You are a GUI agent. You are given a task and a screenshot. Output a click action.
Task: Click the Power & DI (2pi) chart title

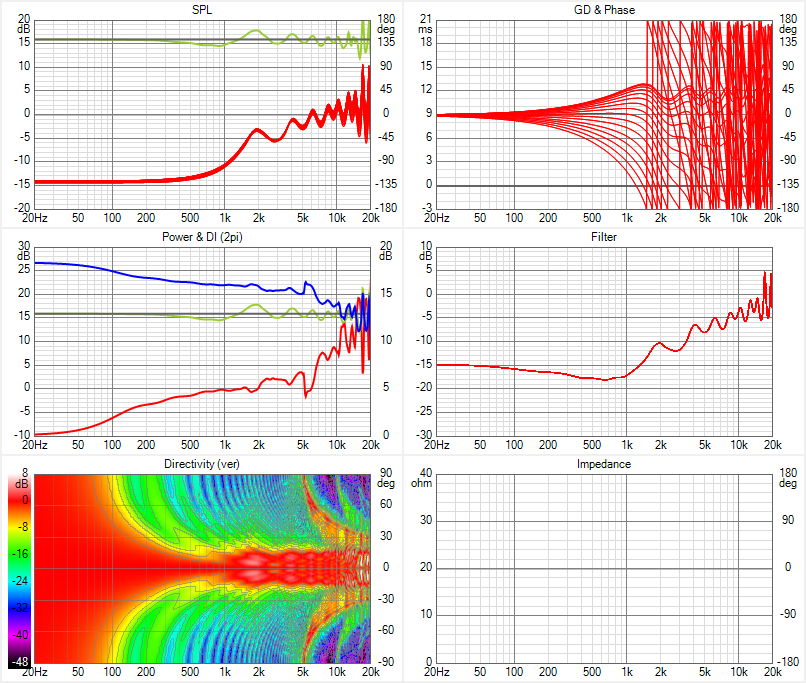(202, 237)
